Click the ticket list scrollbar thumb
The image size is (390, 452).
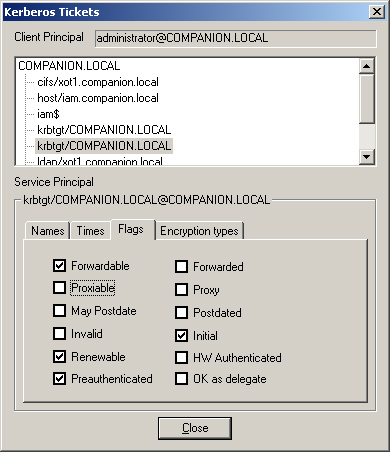(367, 99)
